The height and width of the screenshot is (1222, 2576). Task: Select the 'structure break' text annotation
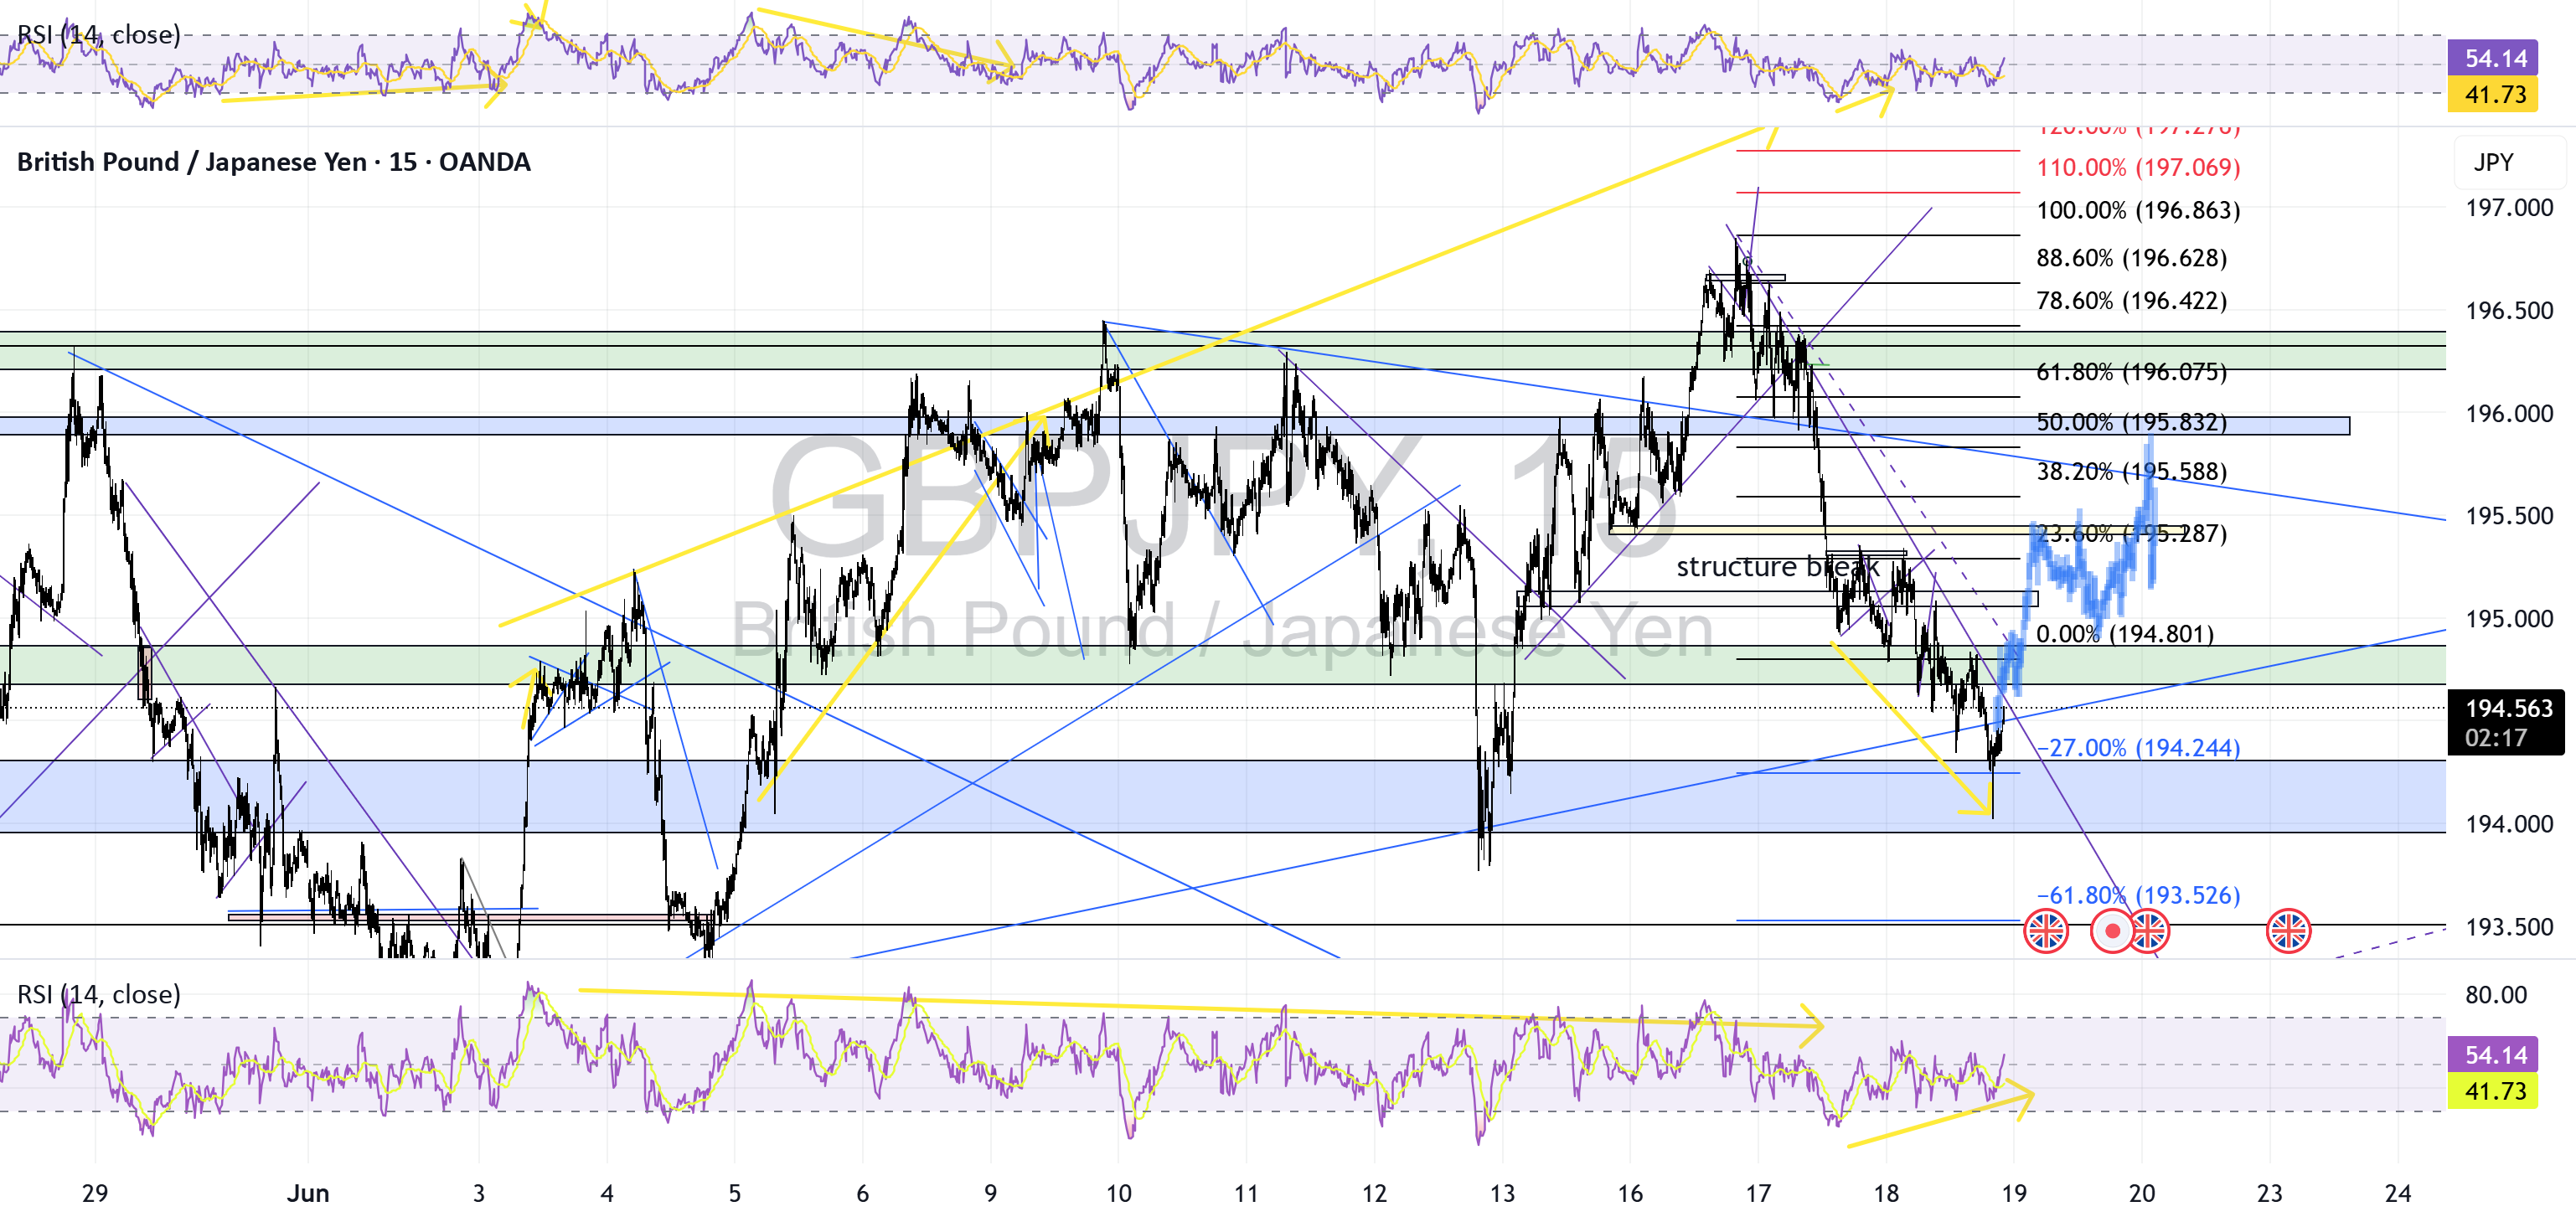[1777, 566]
